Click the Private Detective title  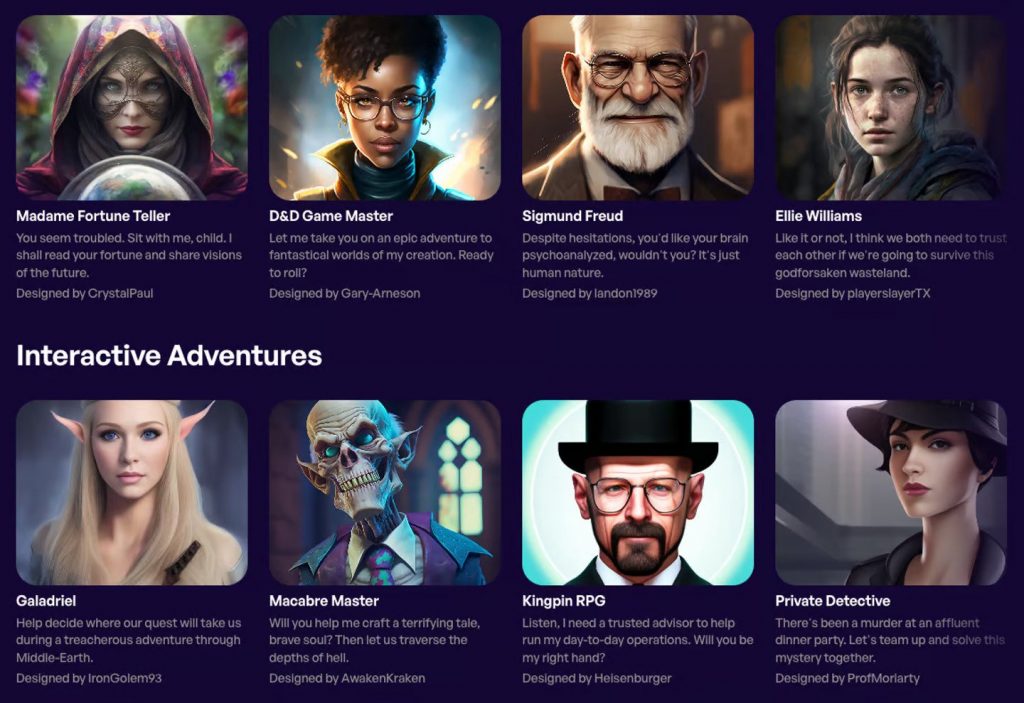pyautogui.click(x=833, y=601)
